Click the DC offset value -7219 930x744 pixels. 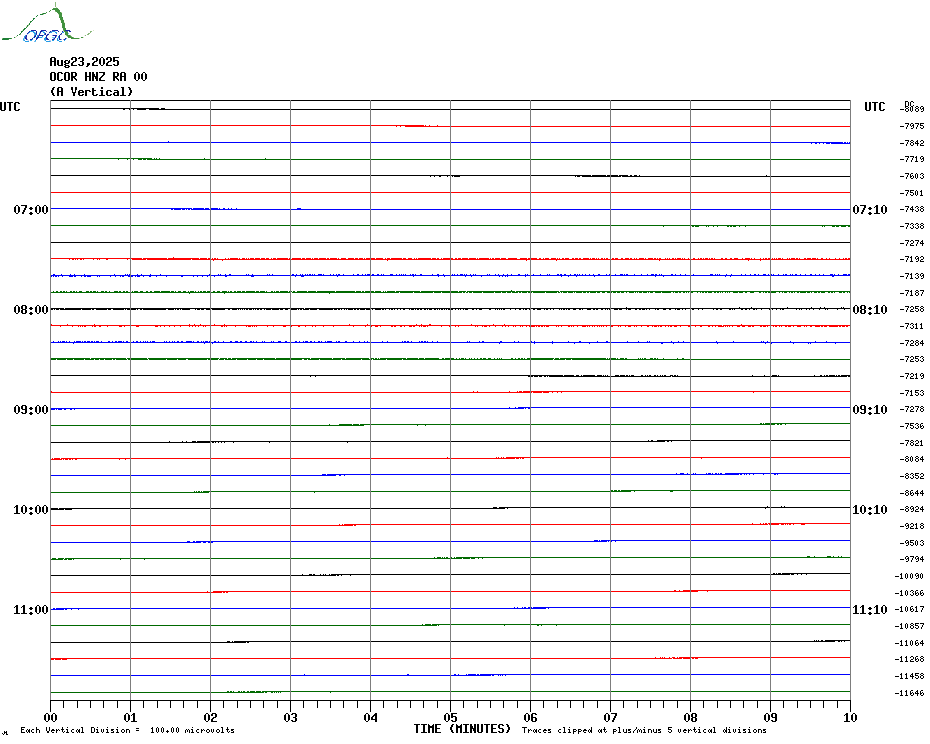point(912,376)
